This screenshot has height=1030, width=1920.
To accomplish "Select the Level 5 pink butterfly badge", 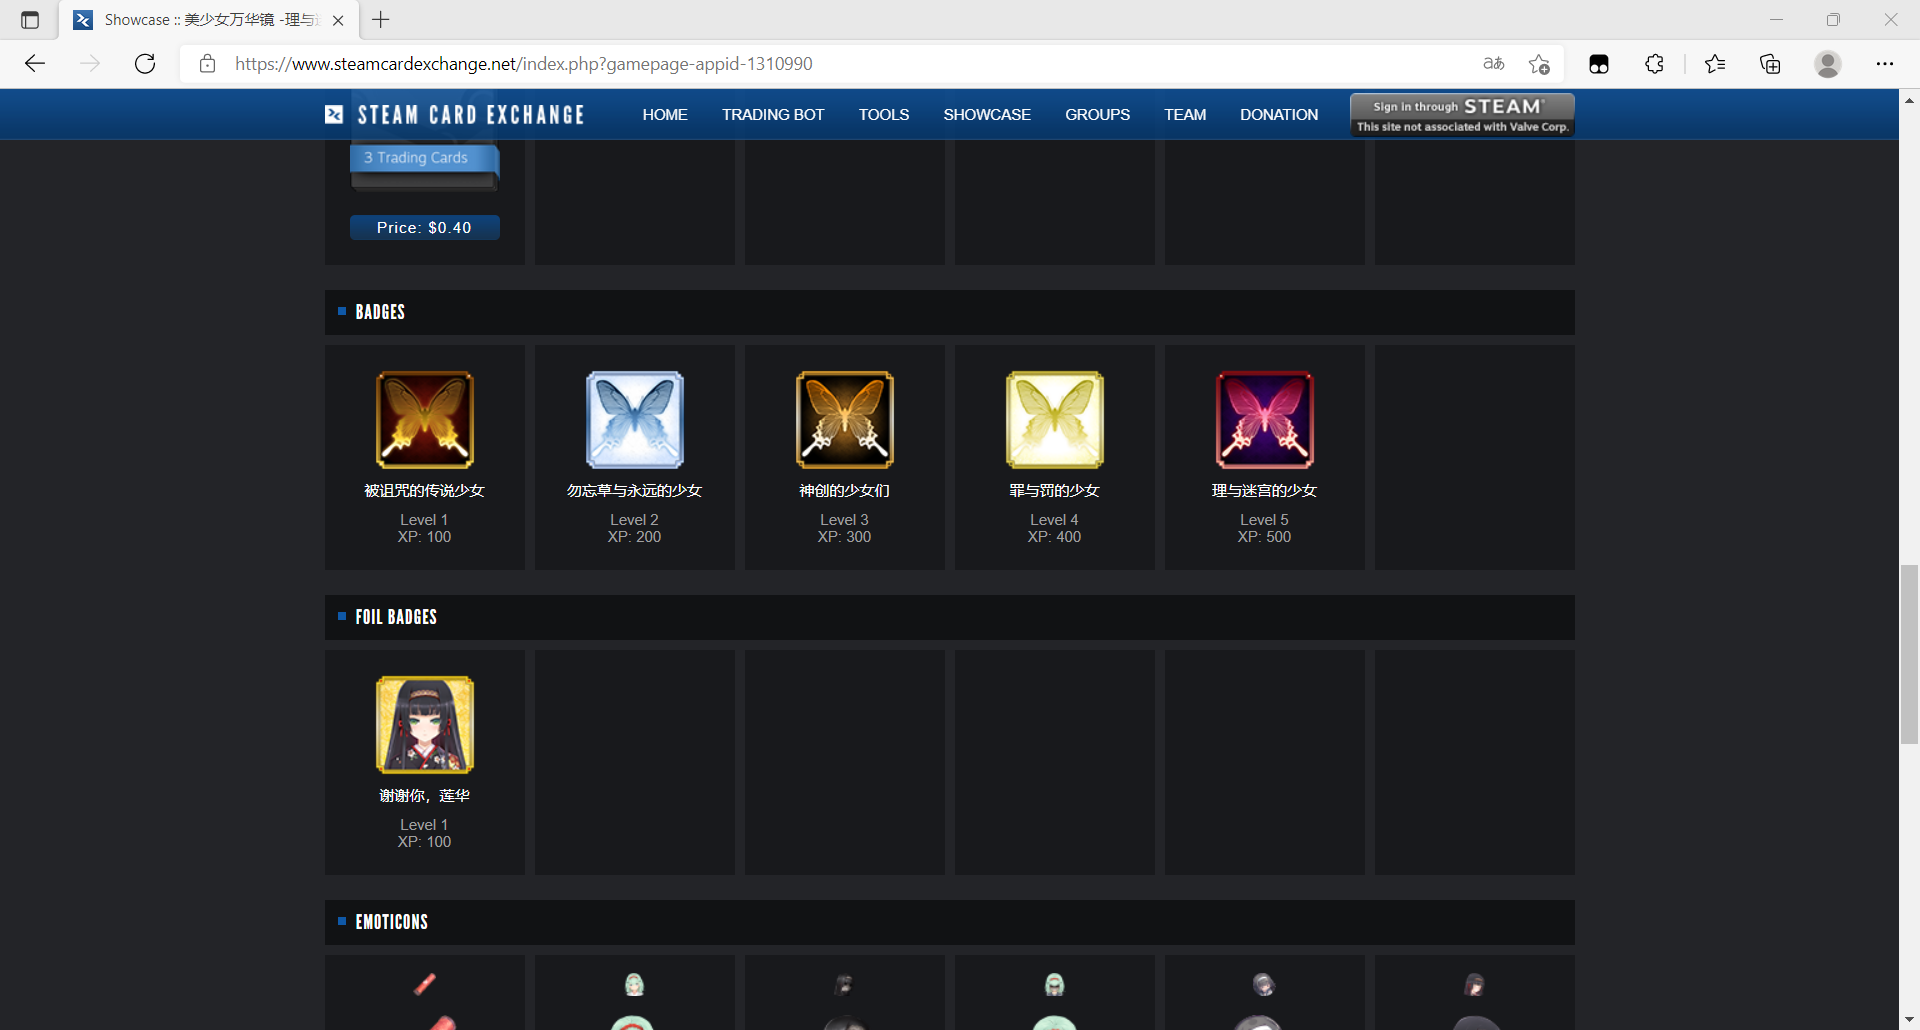I will 1264,420.
